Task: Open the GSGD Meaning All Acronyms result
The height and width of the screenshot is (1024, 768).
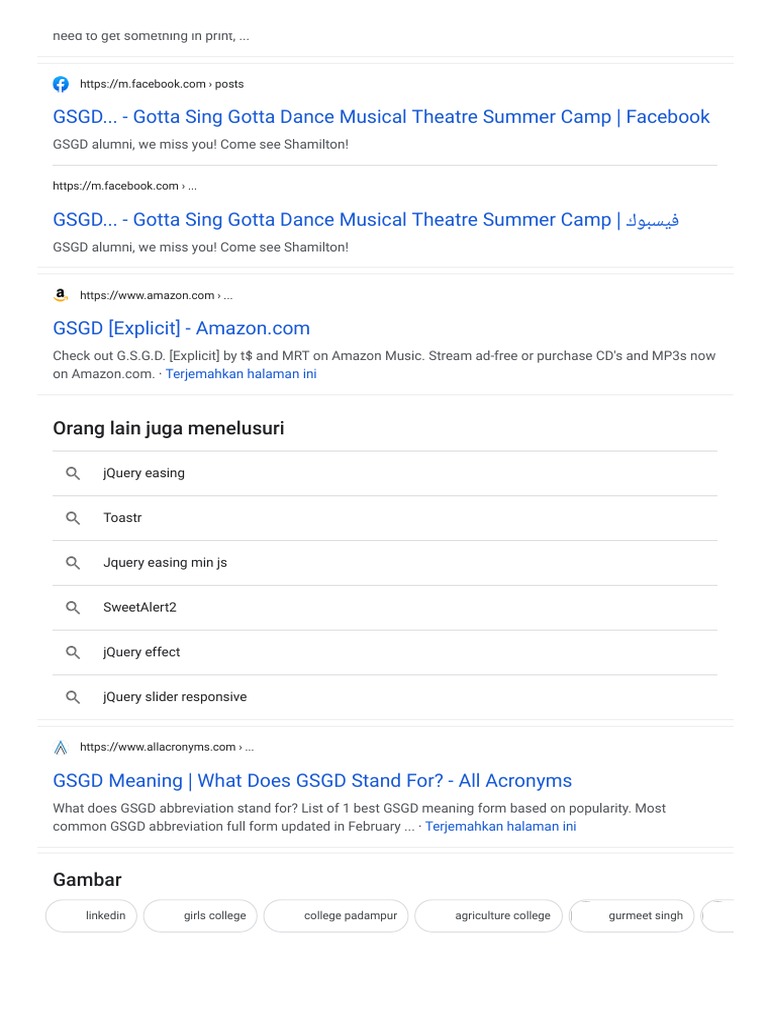Action: tap(312, 781)
